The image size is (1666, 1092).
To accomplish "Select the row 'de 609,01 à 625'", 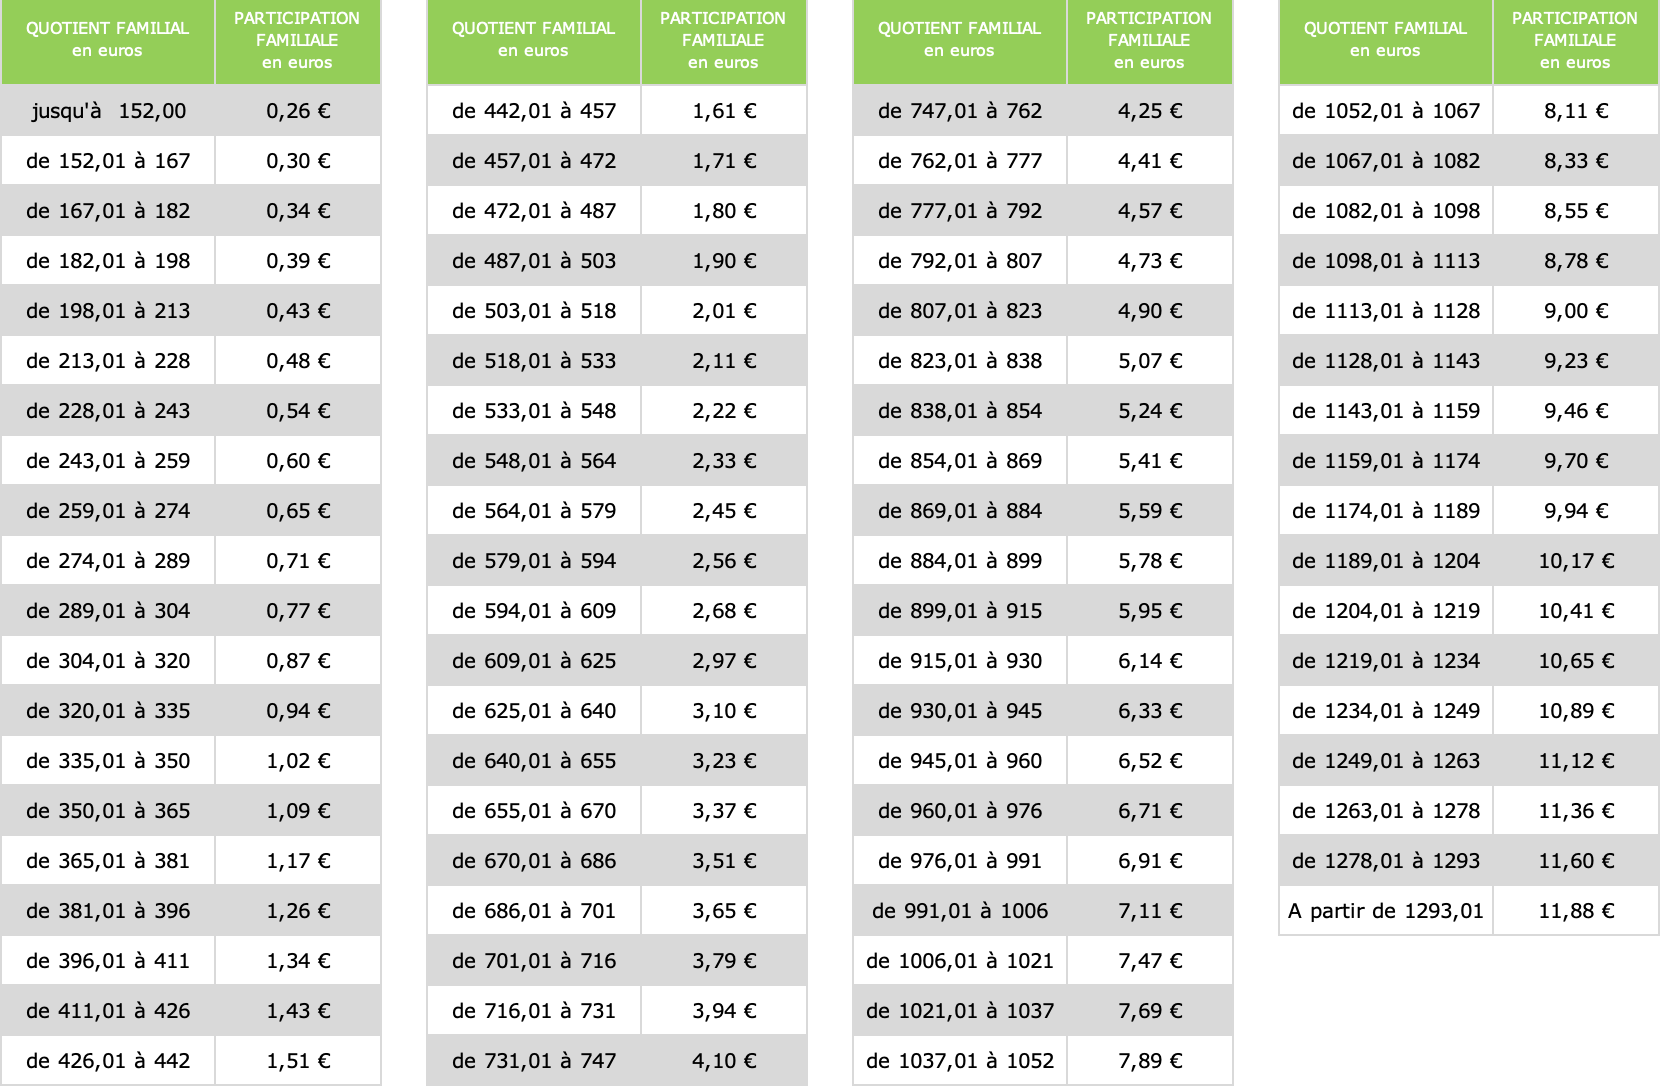I will 617,661.
